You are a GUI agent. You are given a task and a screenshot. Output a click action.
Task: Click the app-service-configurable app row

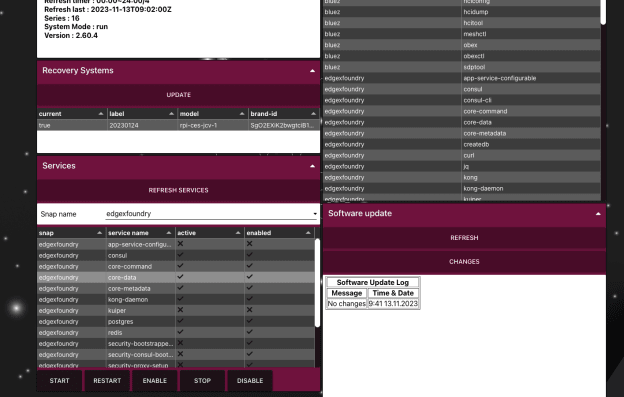(x=462, y=78)
